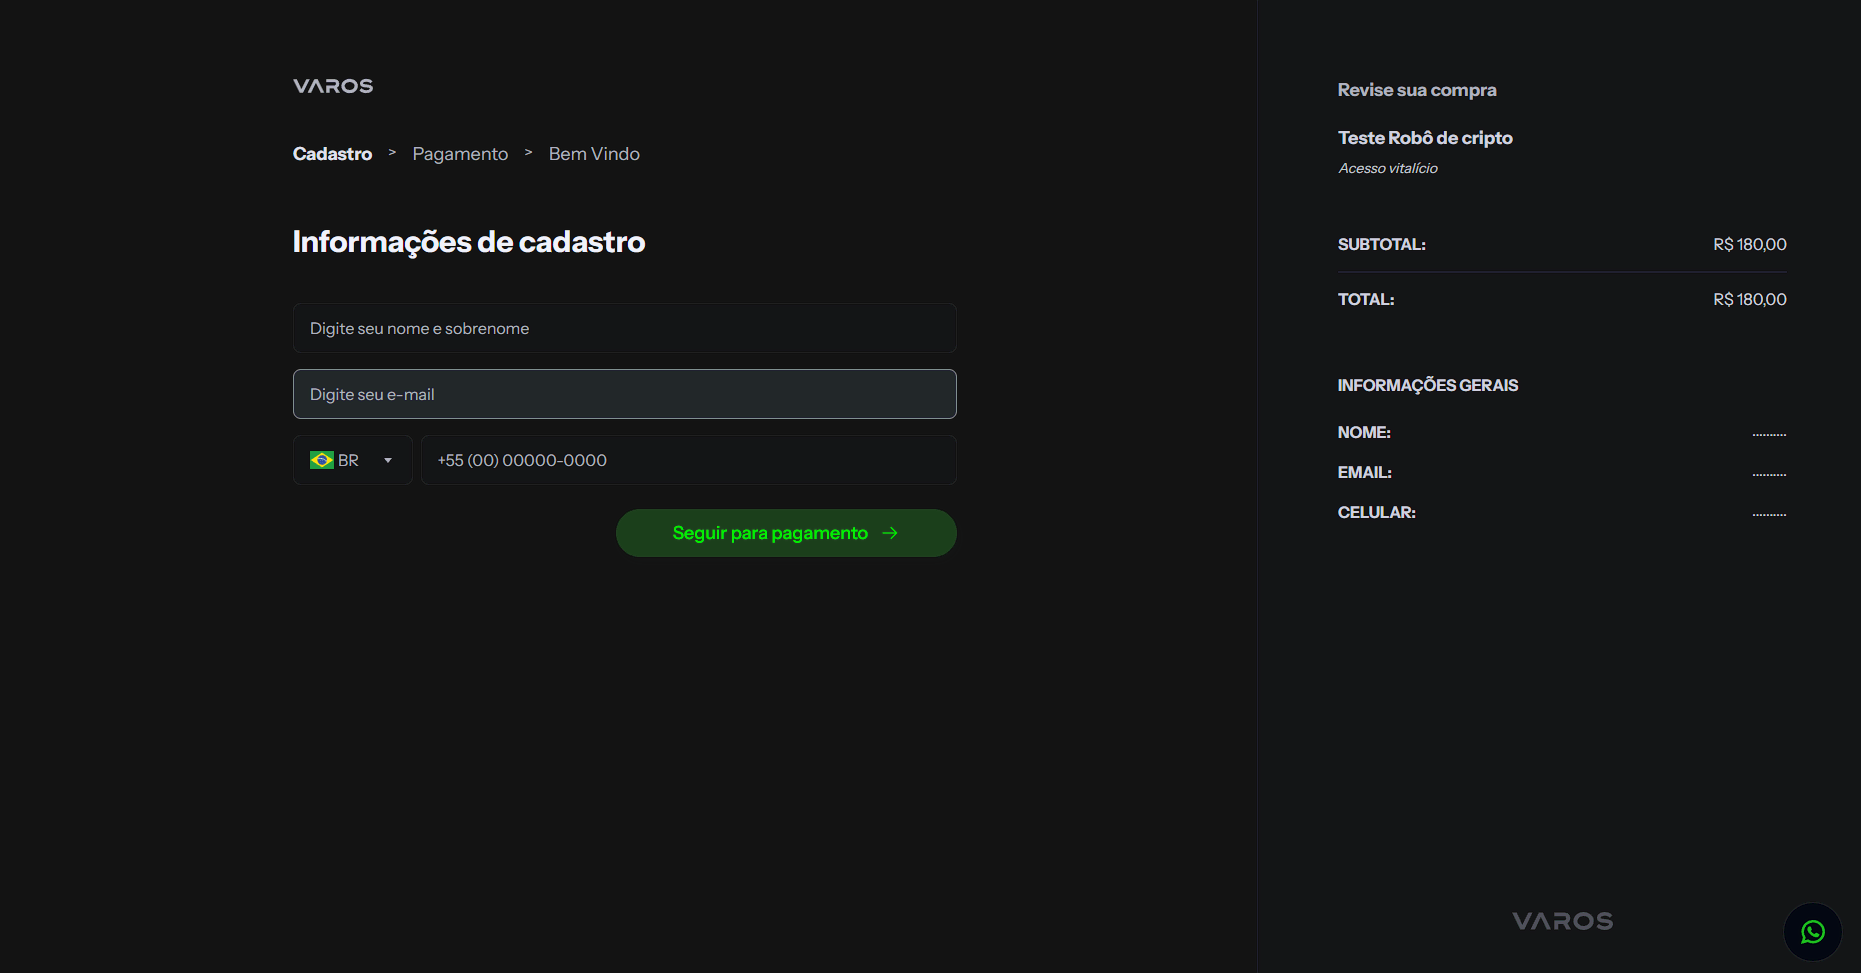The width and height of the screenshot is (1861, 973).
Task: Select the BR country code selector
Action: pyautogui.click(x=352, y=460)
